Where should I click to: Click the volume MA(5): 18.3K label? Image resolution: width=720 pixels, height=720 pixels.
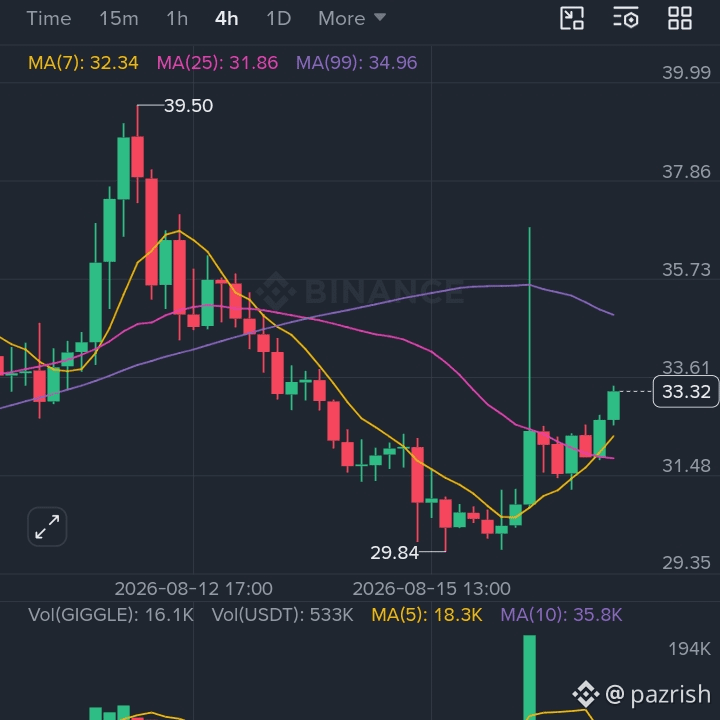[427, 614]
